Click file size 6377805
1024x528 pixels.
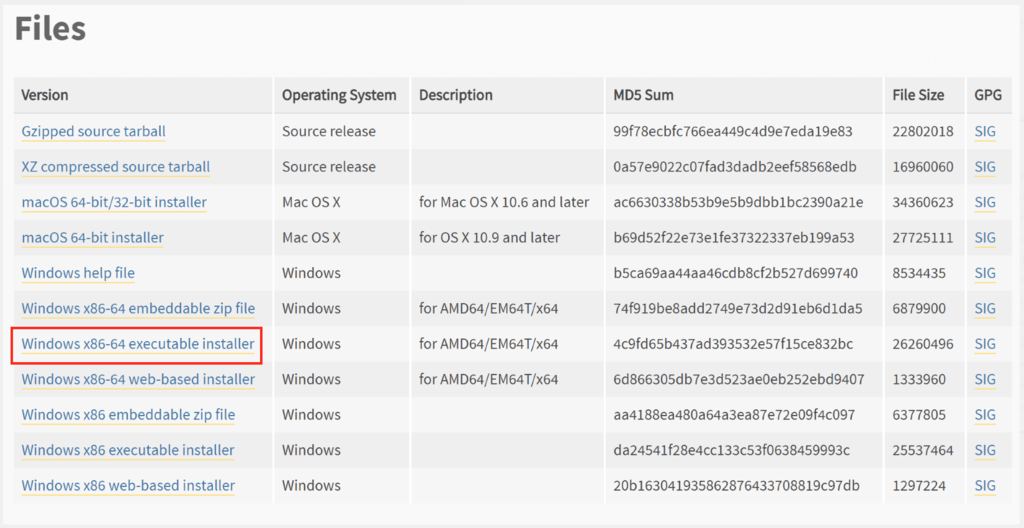(920, 414)
